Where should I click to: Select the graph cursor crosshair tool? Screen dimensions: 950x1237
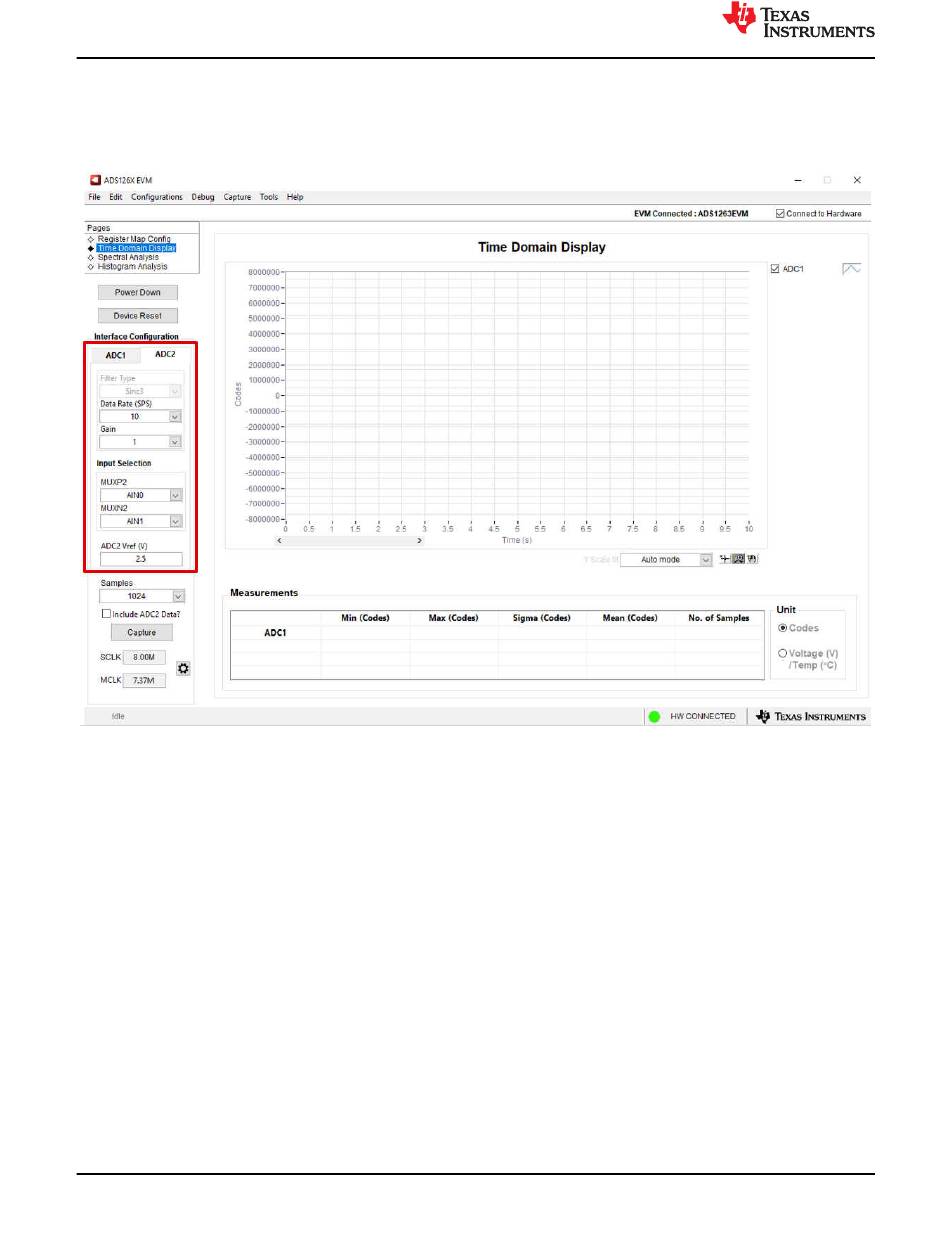(x=724, y=559)
